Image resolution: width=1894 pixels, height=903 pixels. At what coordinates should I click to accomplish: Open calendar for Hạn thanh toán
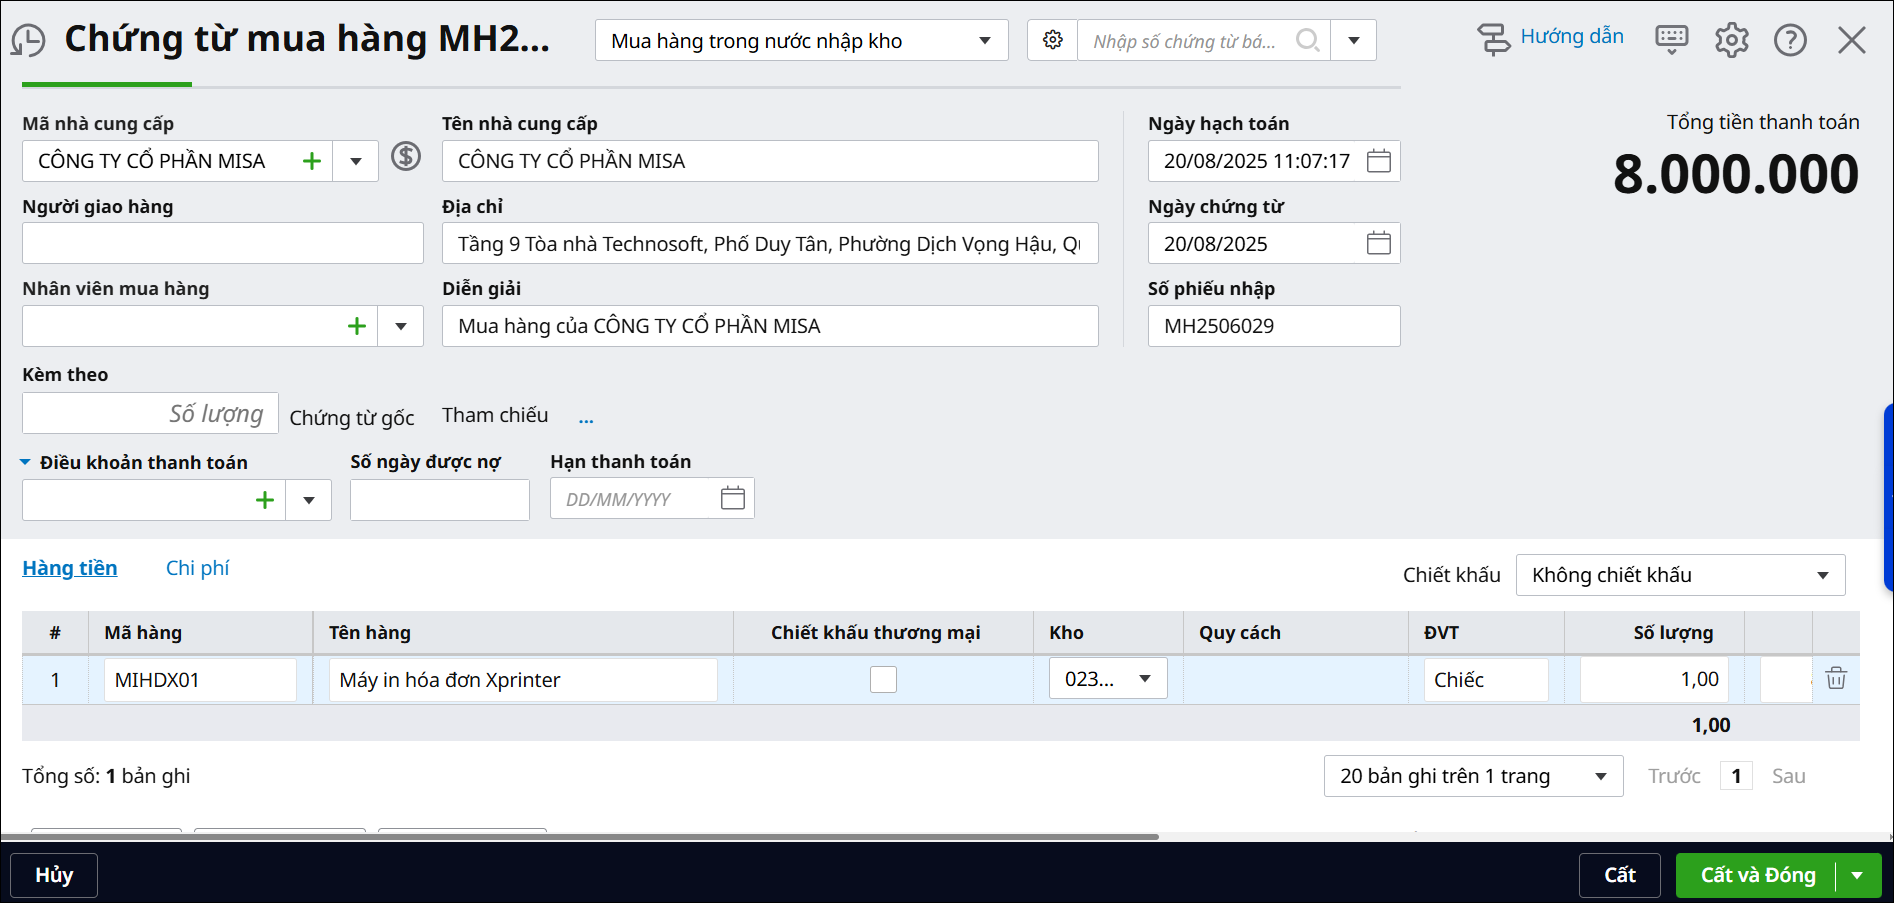(x=733, y=498)
